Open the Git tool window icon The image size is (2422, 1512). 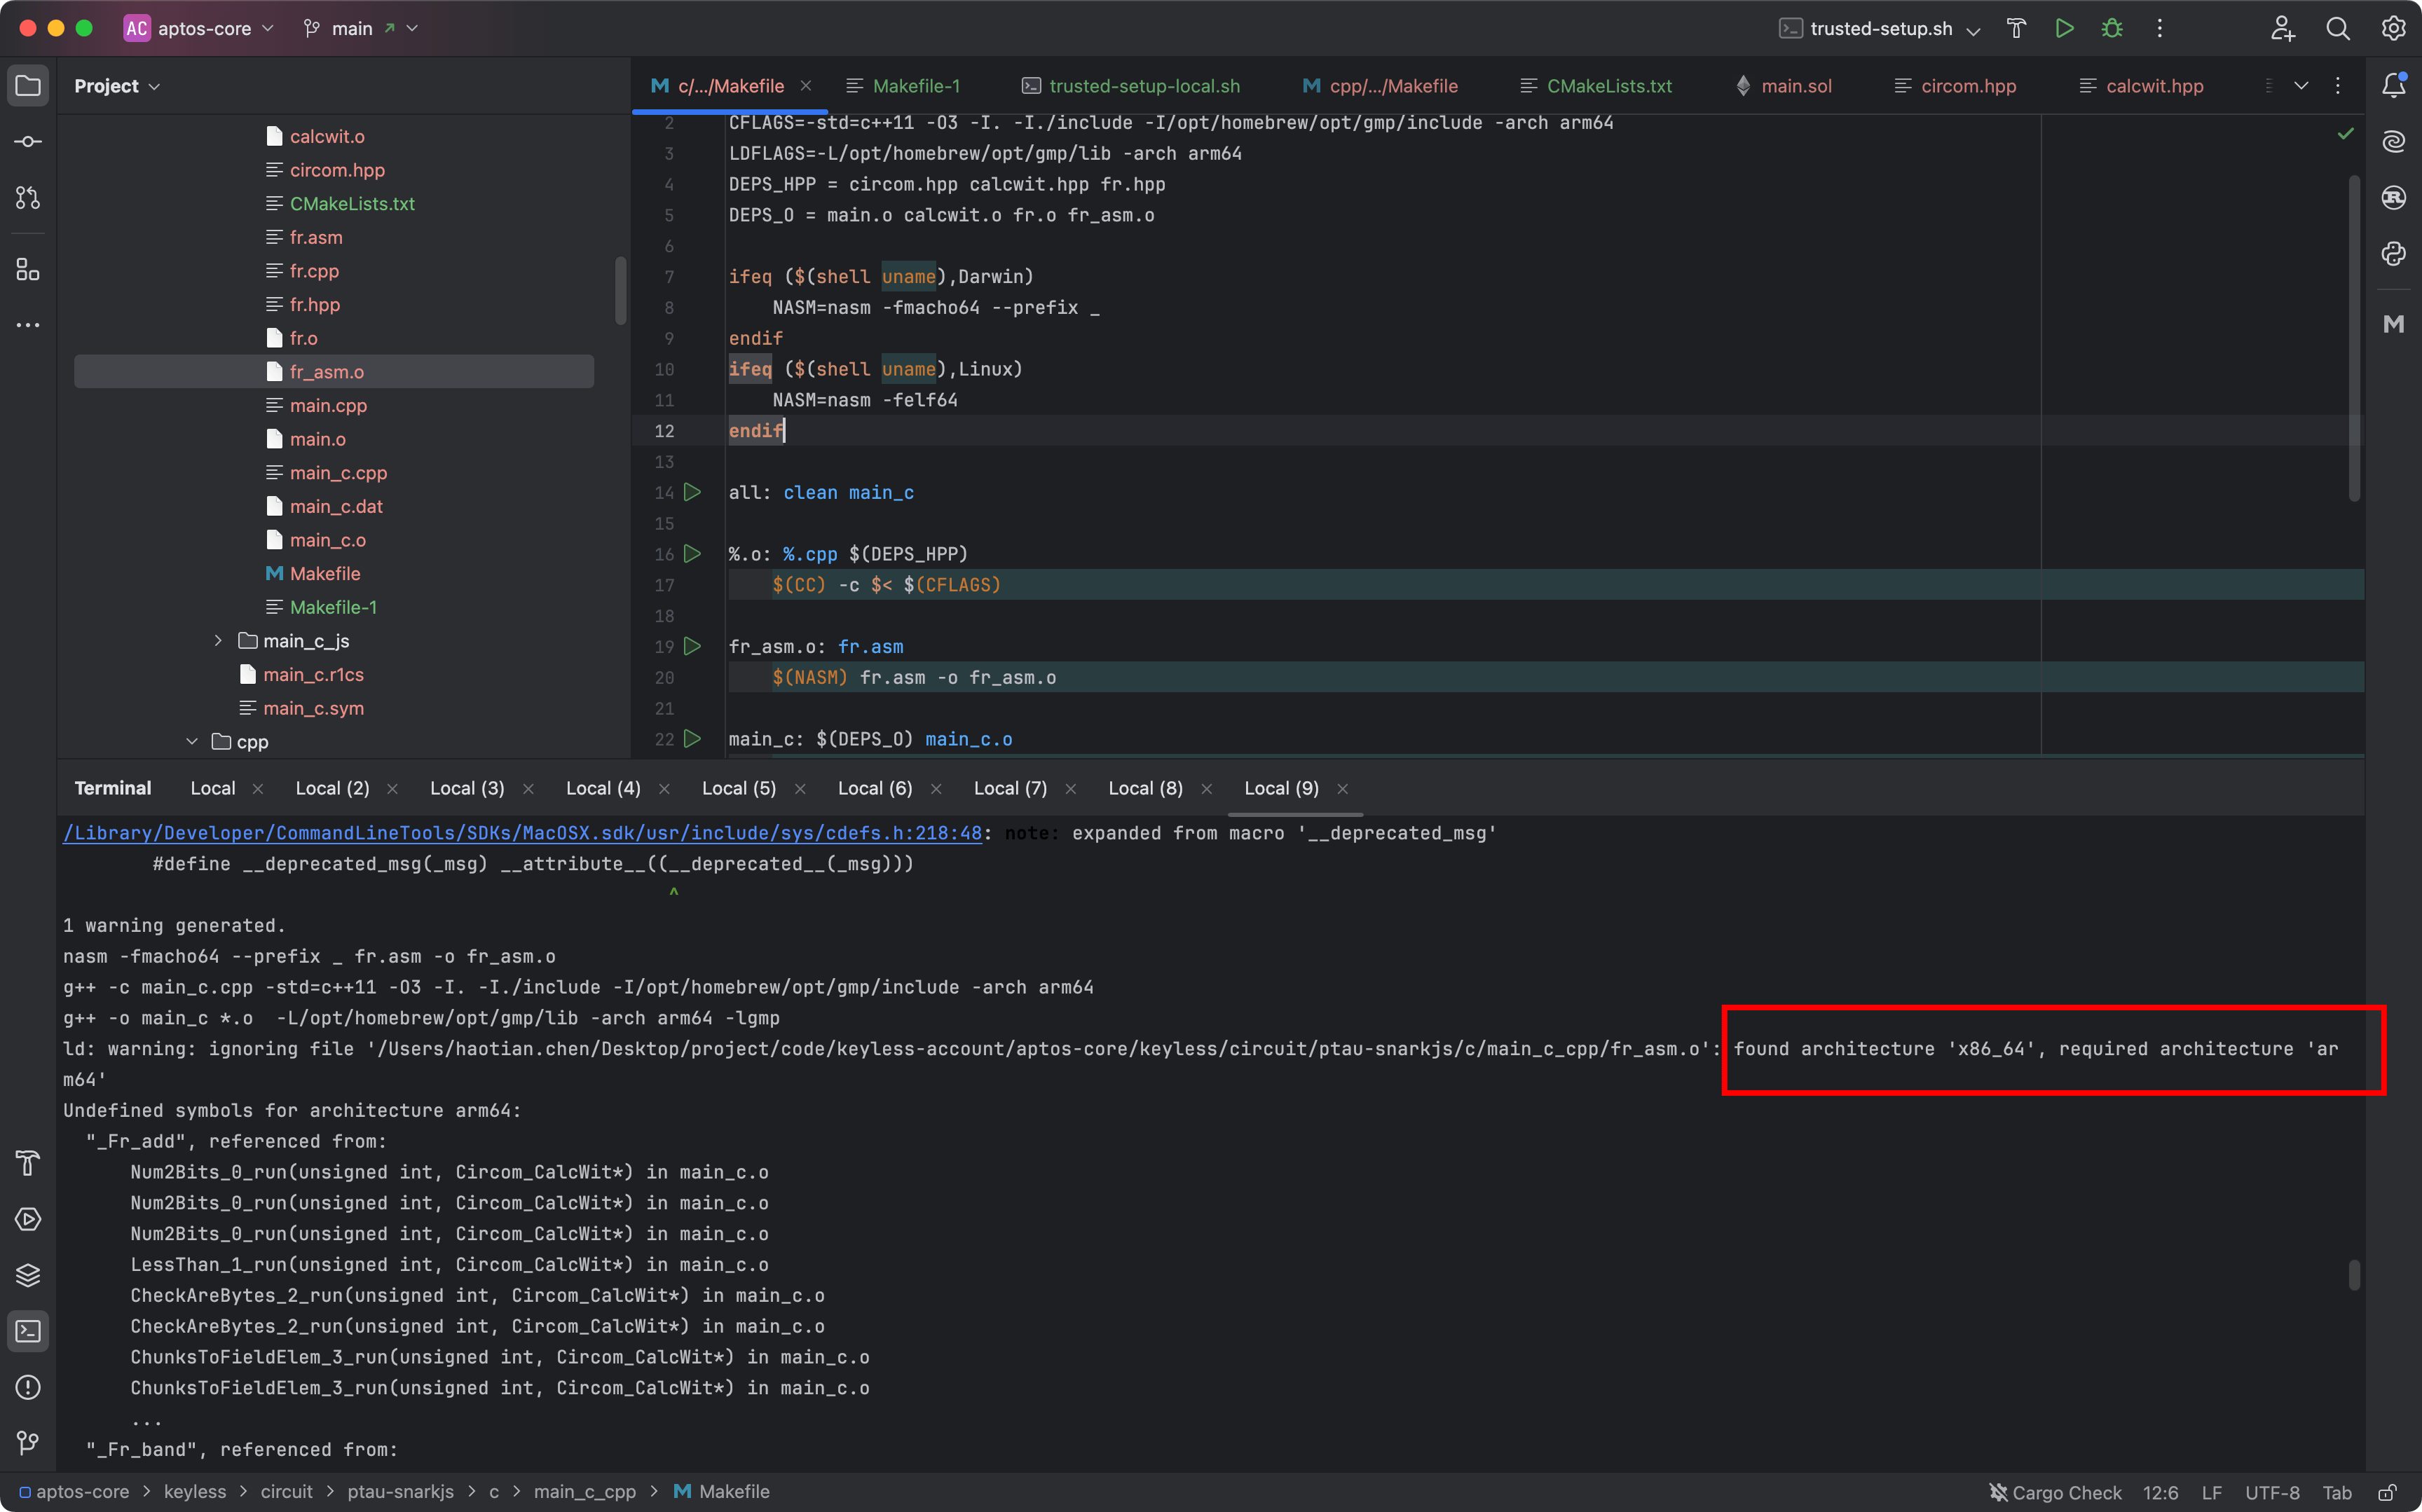(28, 1443)
